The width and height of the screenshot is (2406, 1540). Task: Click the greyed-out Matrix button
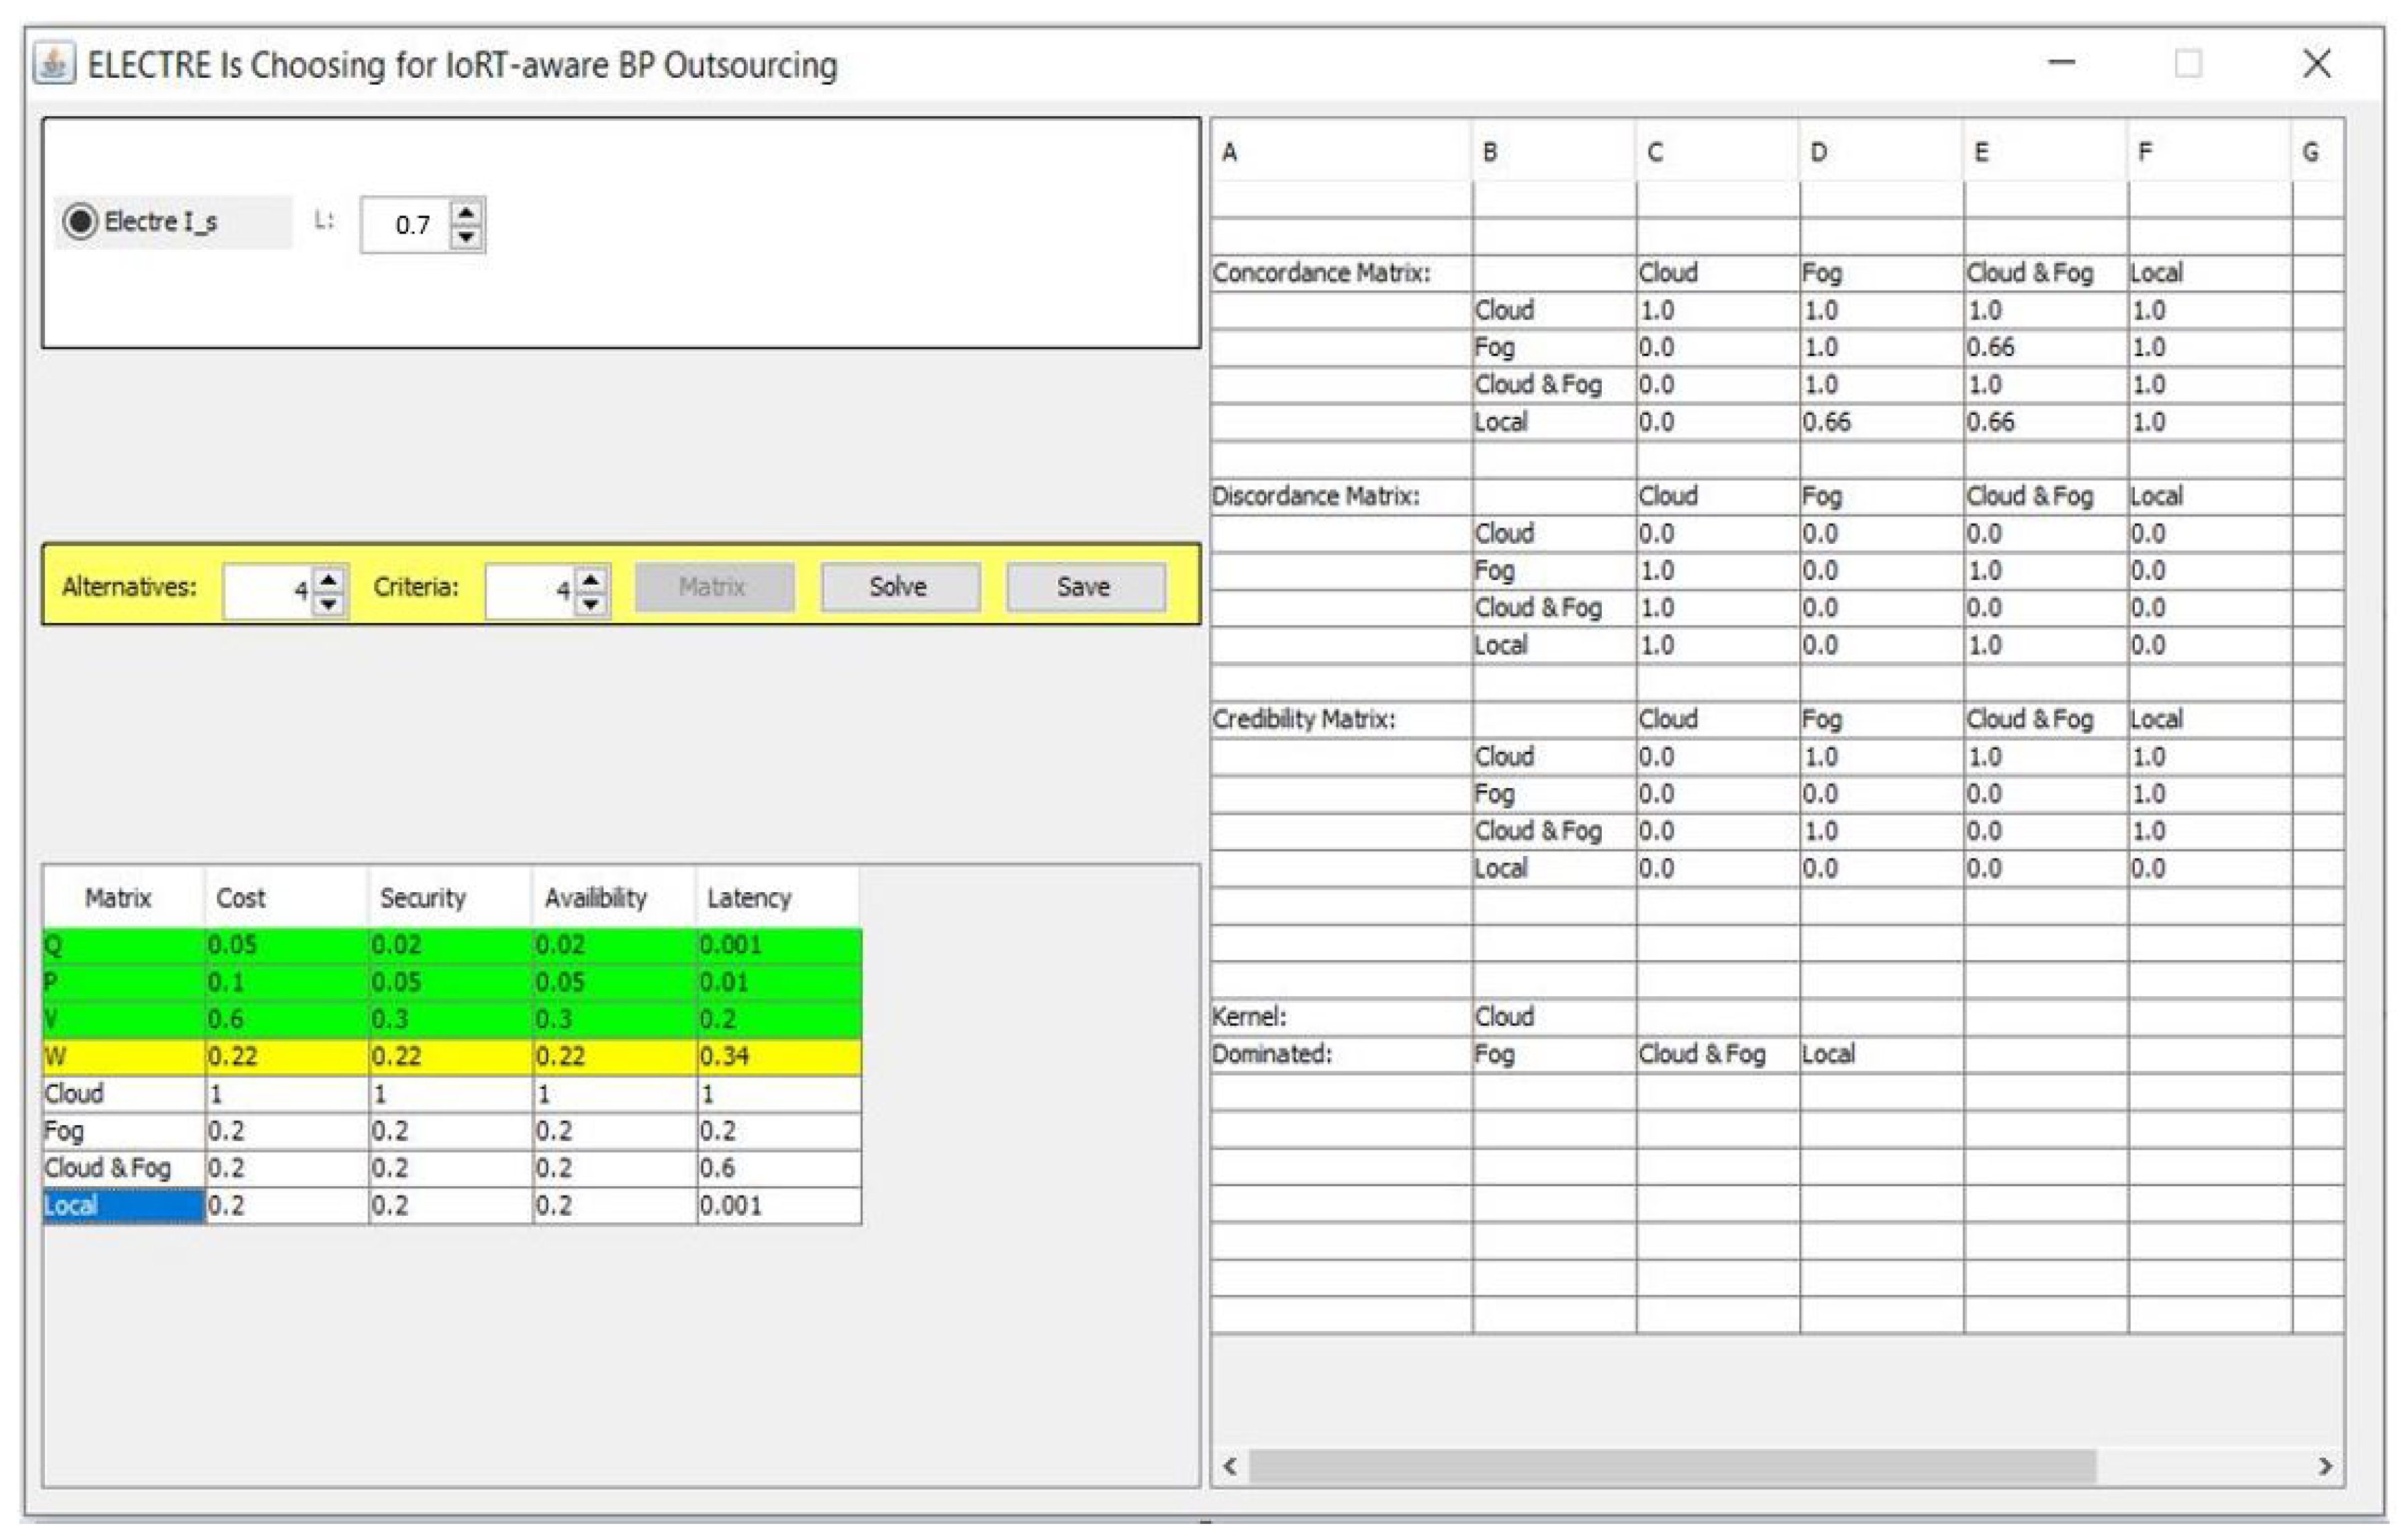pyautogui.click(x=714, y=587)
